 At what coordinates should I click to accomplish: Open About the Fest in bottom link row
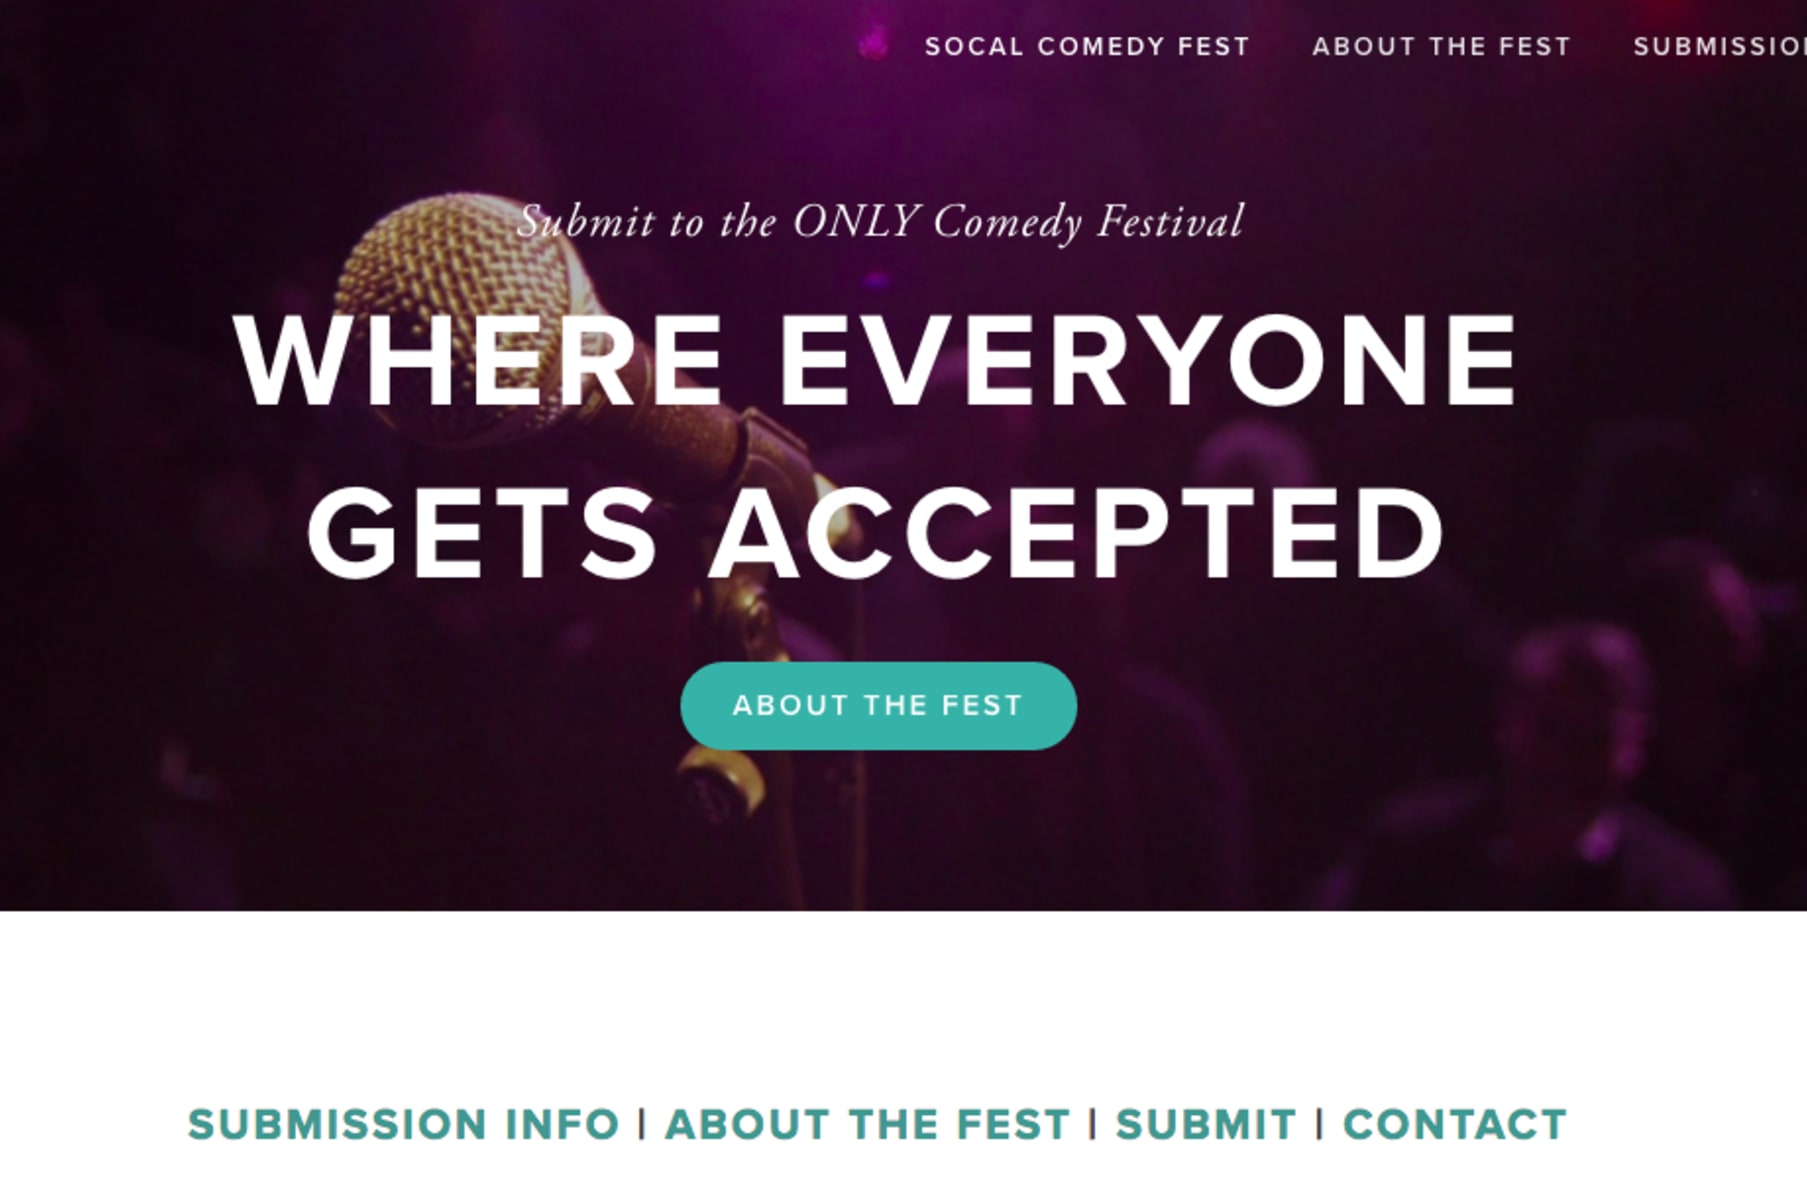pyautogui.click(x=867, y=1124)
